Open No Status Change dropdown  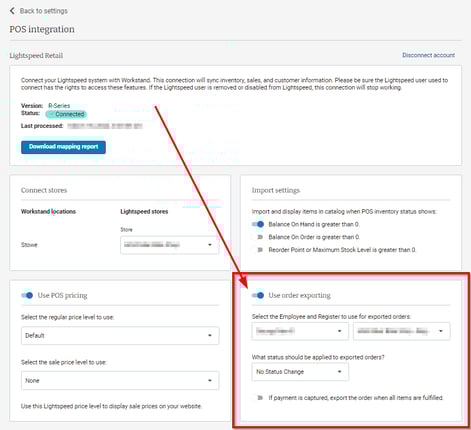click(x=300, y=372)
